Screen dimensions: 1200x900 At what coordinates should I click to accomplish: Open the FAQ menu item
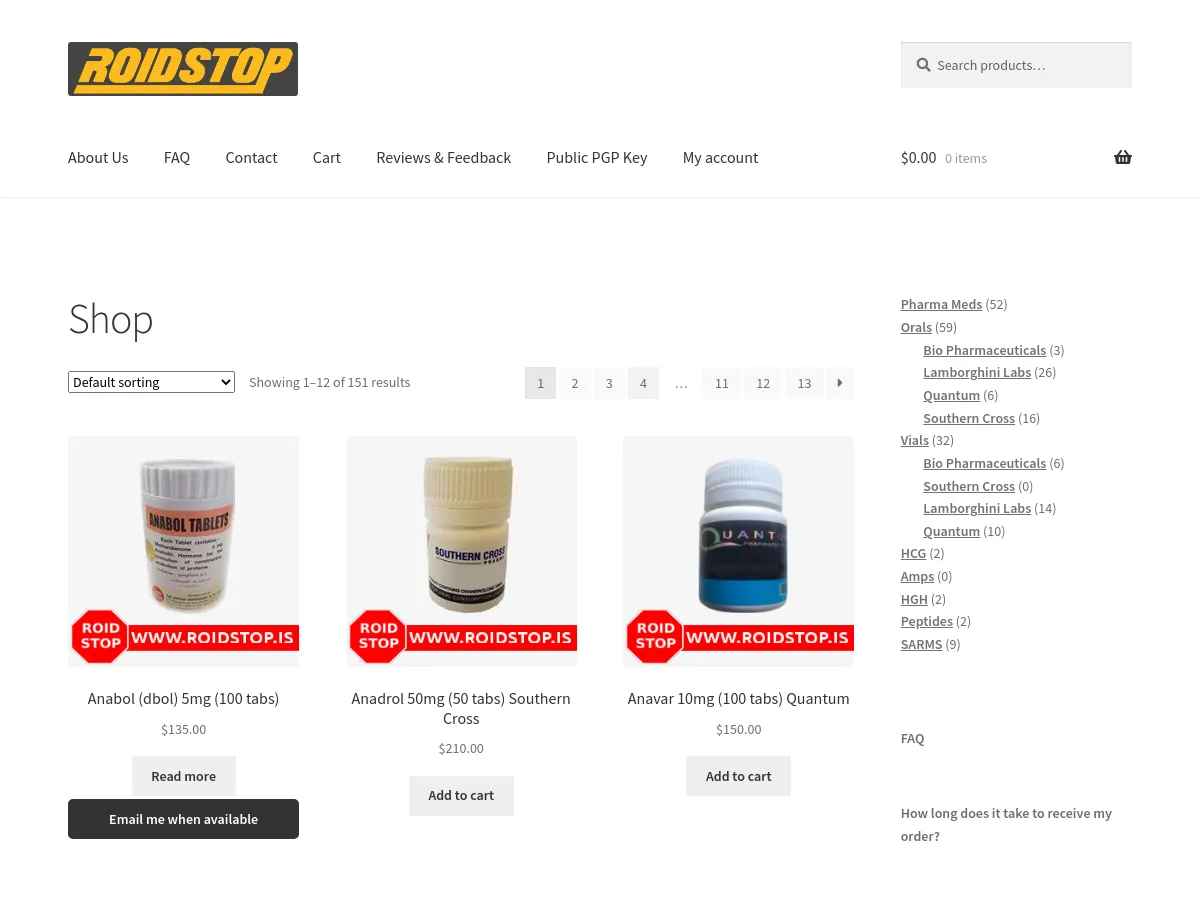pyautogui.click(x=177, y=157)
